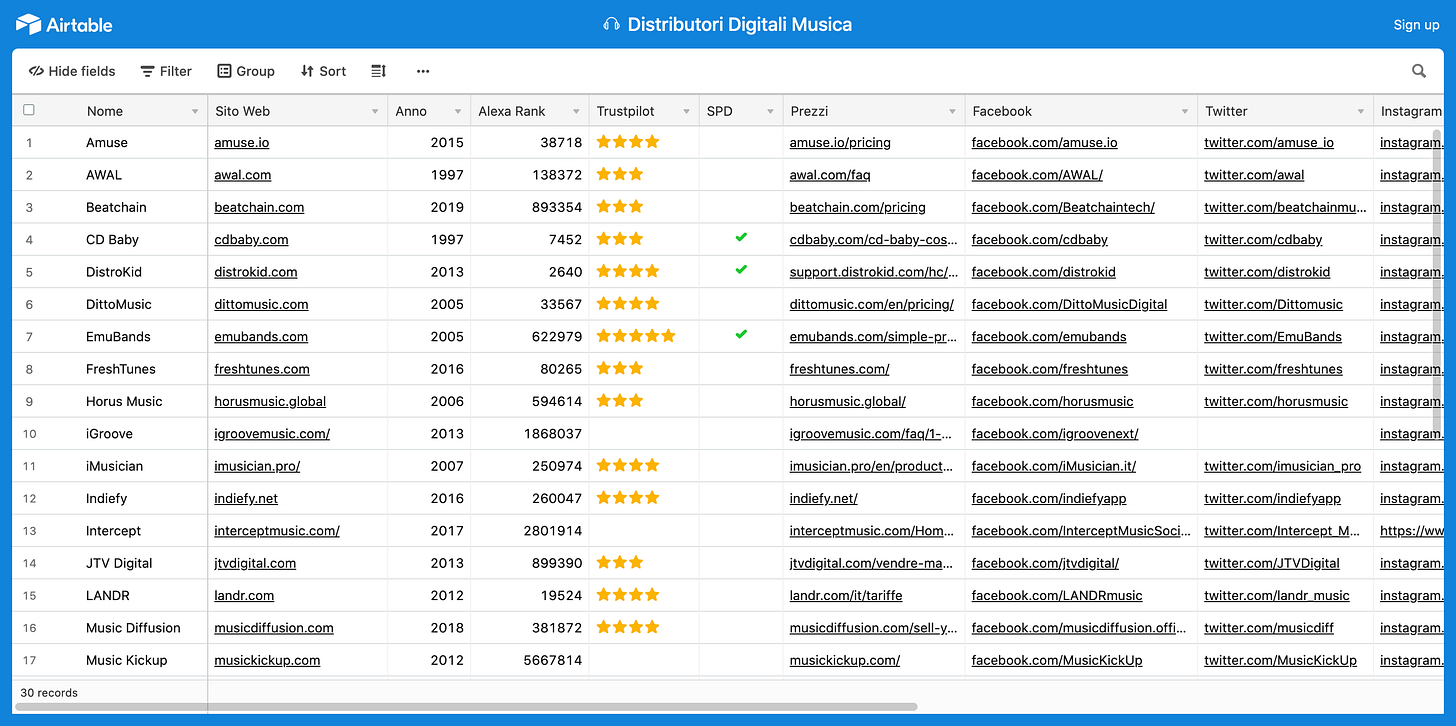1456x726 pixels.
Task: Click the Trustpilot stars for LANDR
Action: [628, 594]
